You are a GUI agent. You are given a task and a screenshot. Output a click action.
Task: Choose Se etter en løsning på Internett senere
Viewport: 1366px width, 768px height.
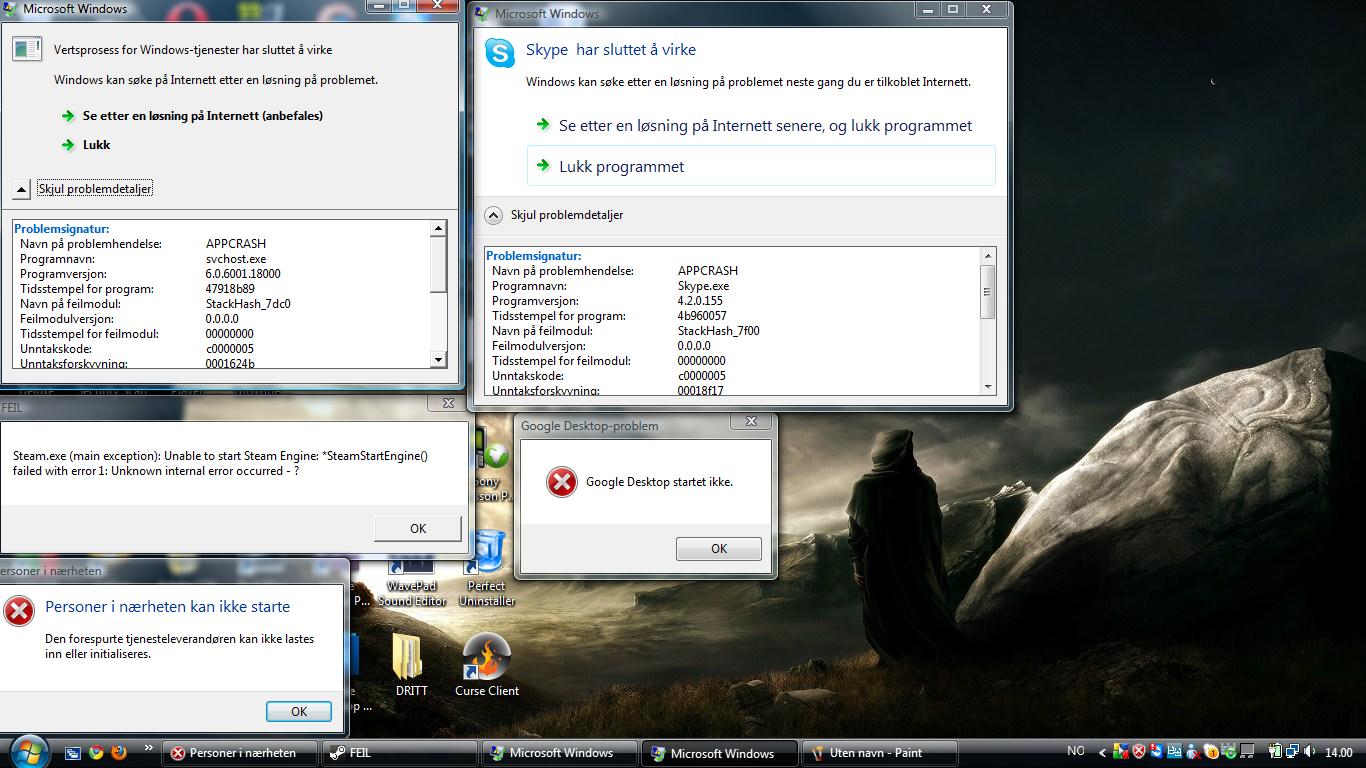coord(765,126)
